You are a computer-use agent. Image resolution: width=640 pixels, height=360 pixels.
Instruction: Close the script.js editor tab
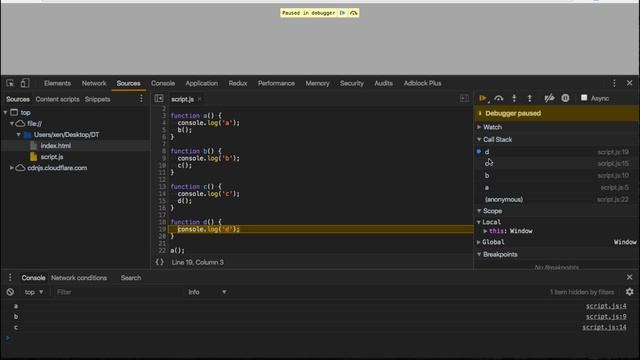coord(200,99)
